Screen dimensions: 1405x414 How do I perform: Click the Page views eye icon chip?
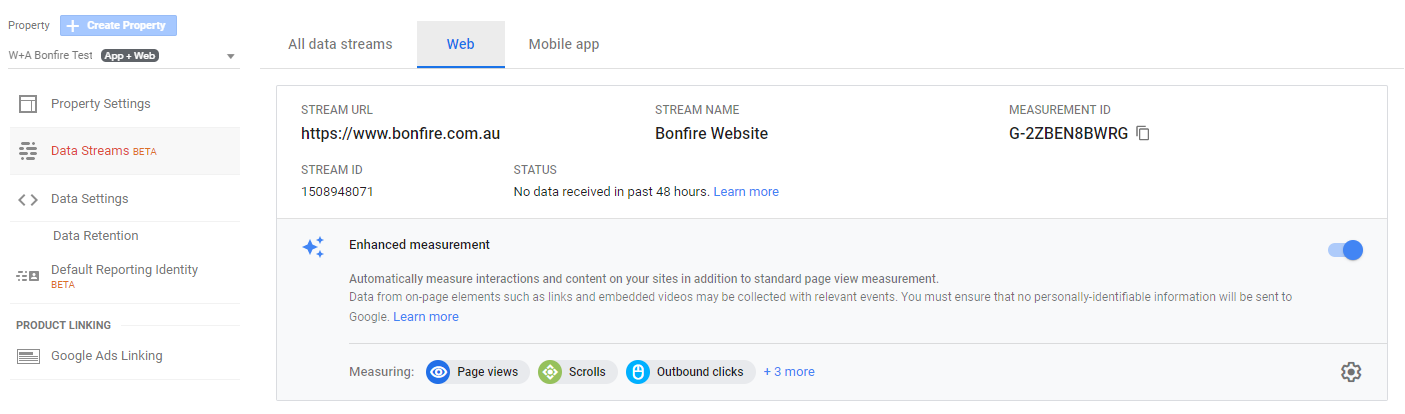438,372
